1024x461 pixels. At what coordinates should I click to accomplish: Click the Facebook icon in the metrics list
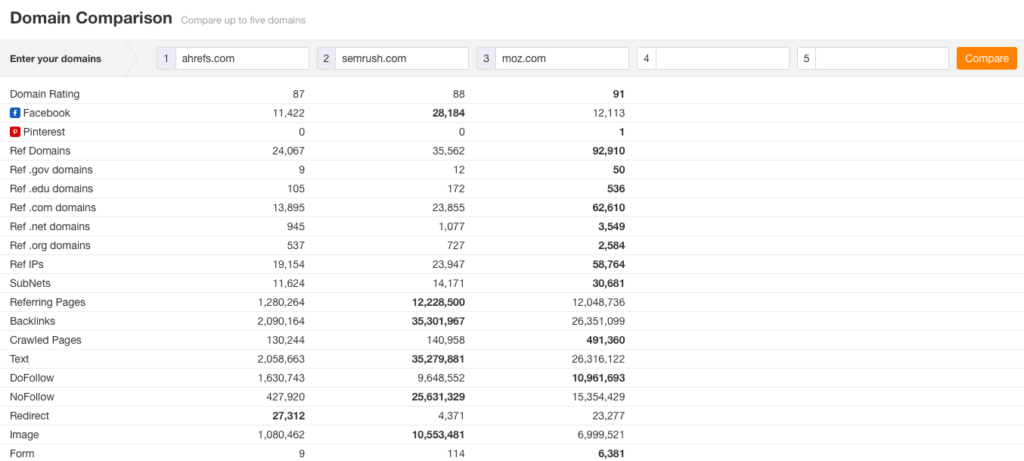pos(15,113)
